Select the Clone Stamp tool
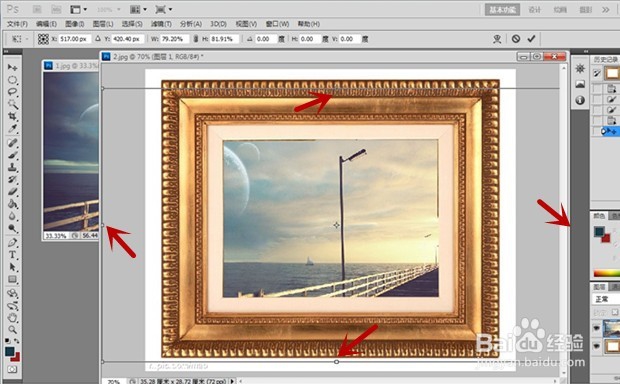Viewport: 620px width, 384px height. [12, 167]
